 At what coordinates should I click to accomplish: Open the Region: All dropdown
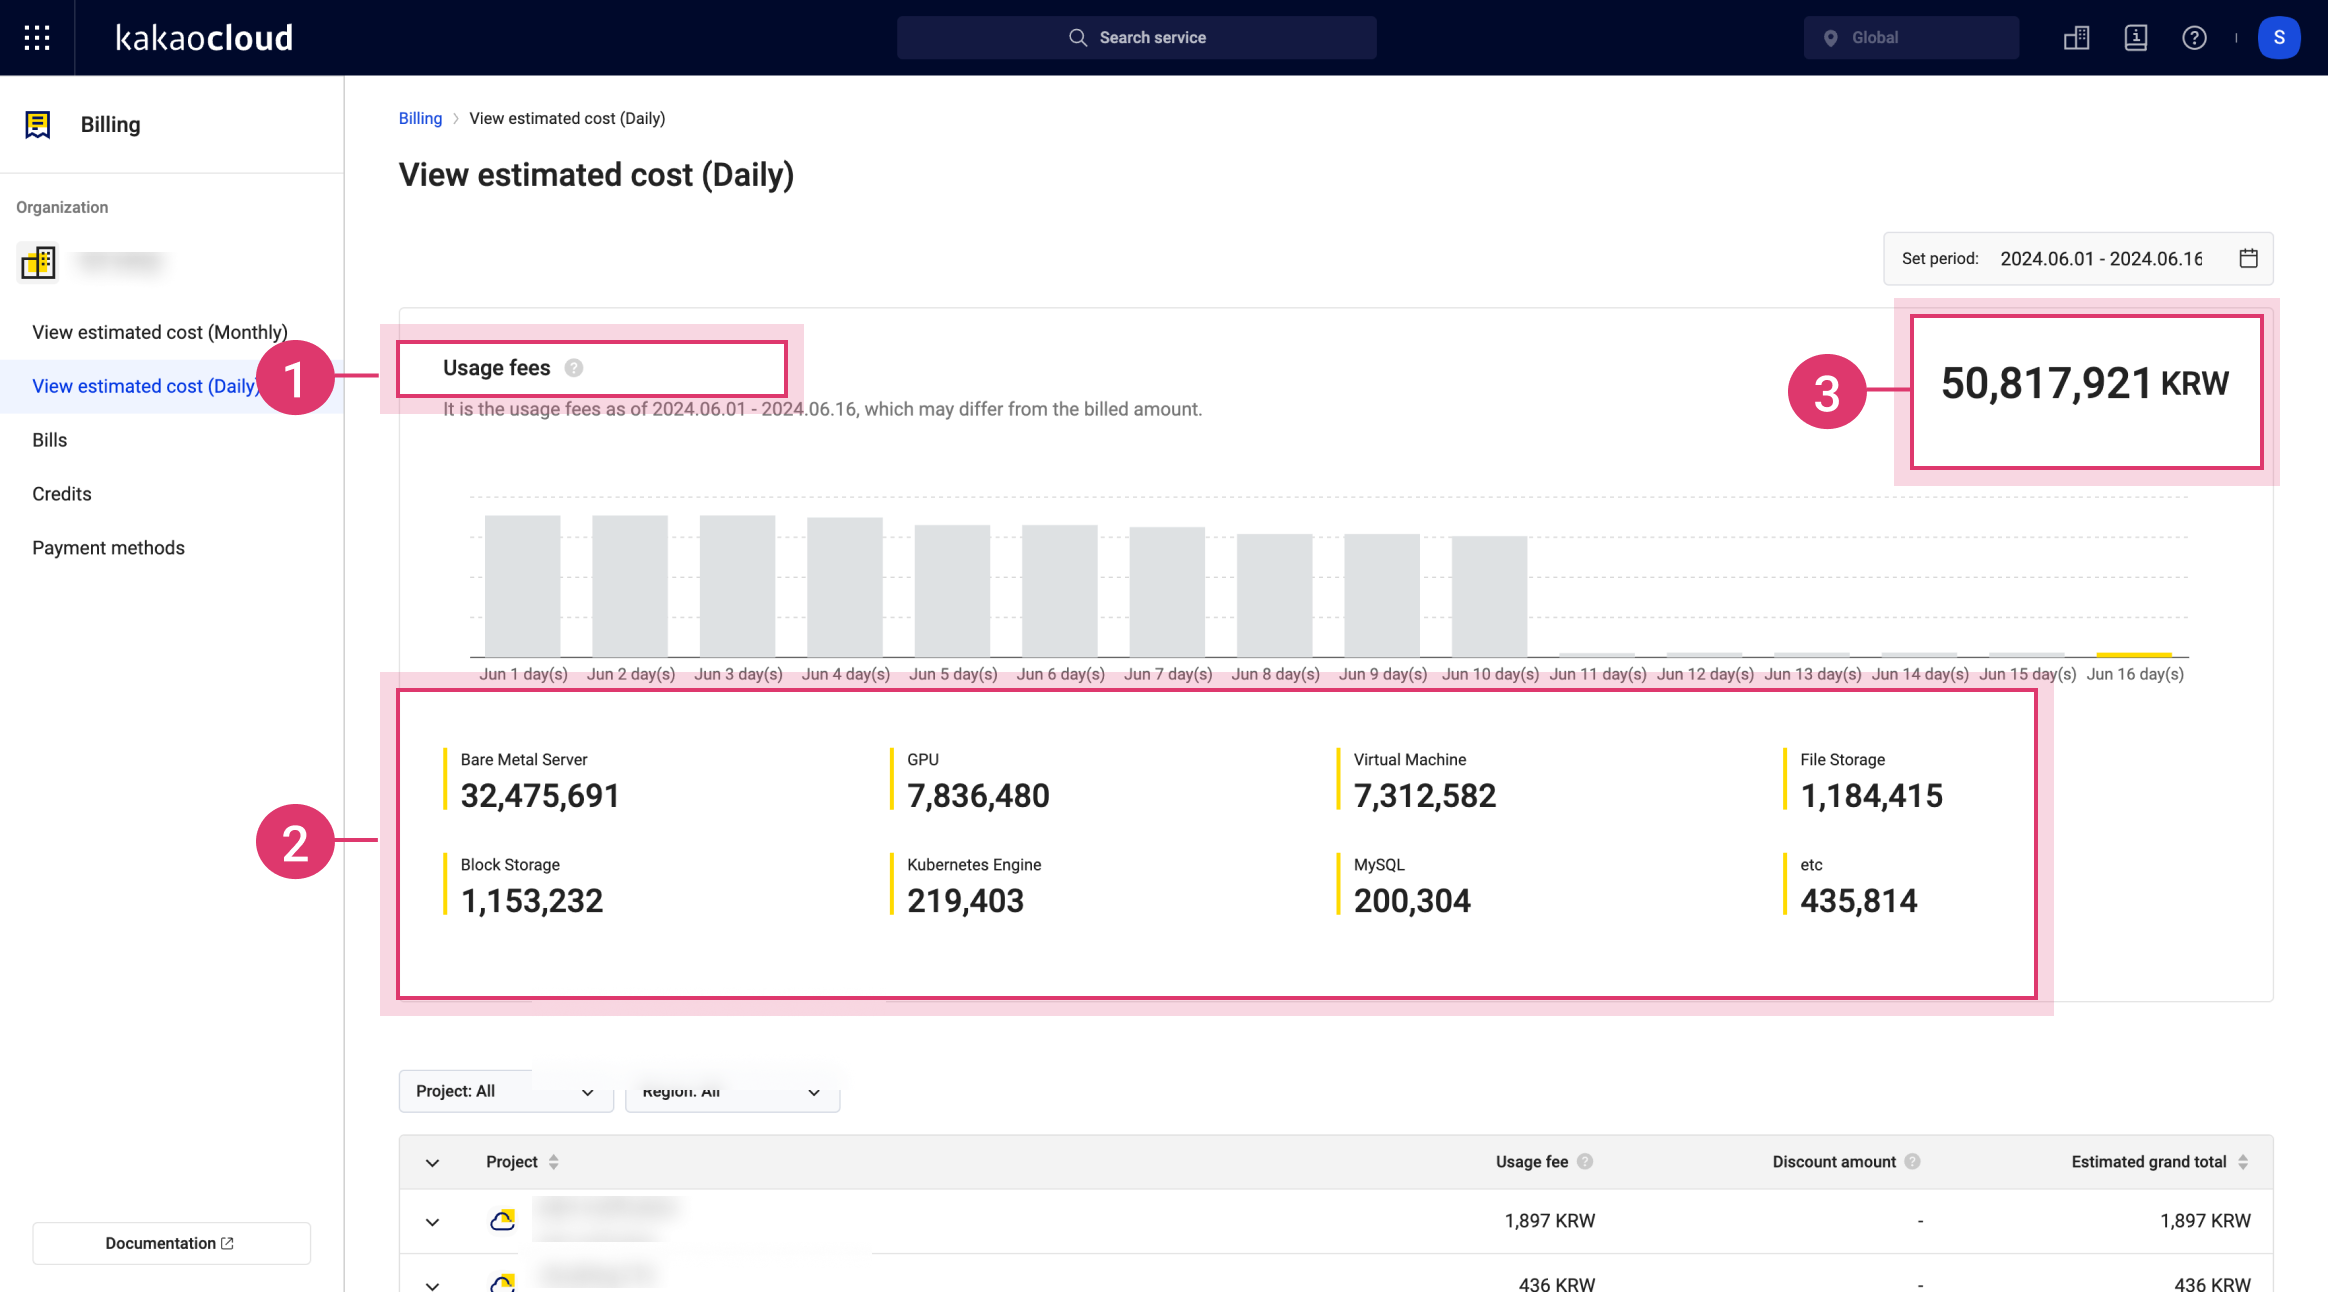[733, 1091]
